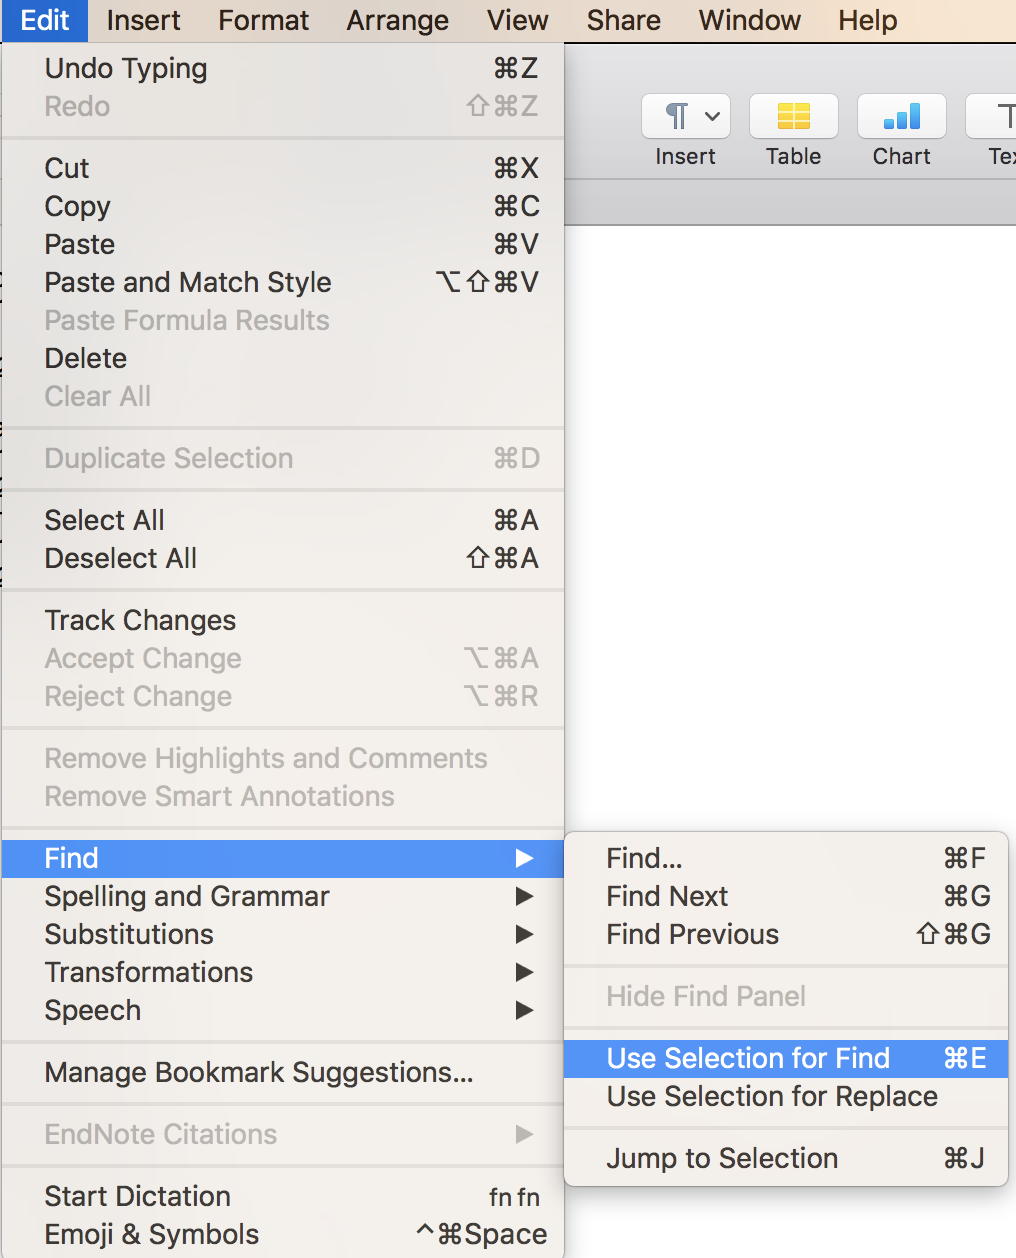
Task: Open Manage Bookmark Suggestions
Action: point(259,1073)
